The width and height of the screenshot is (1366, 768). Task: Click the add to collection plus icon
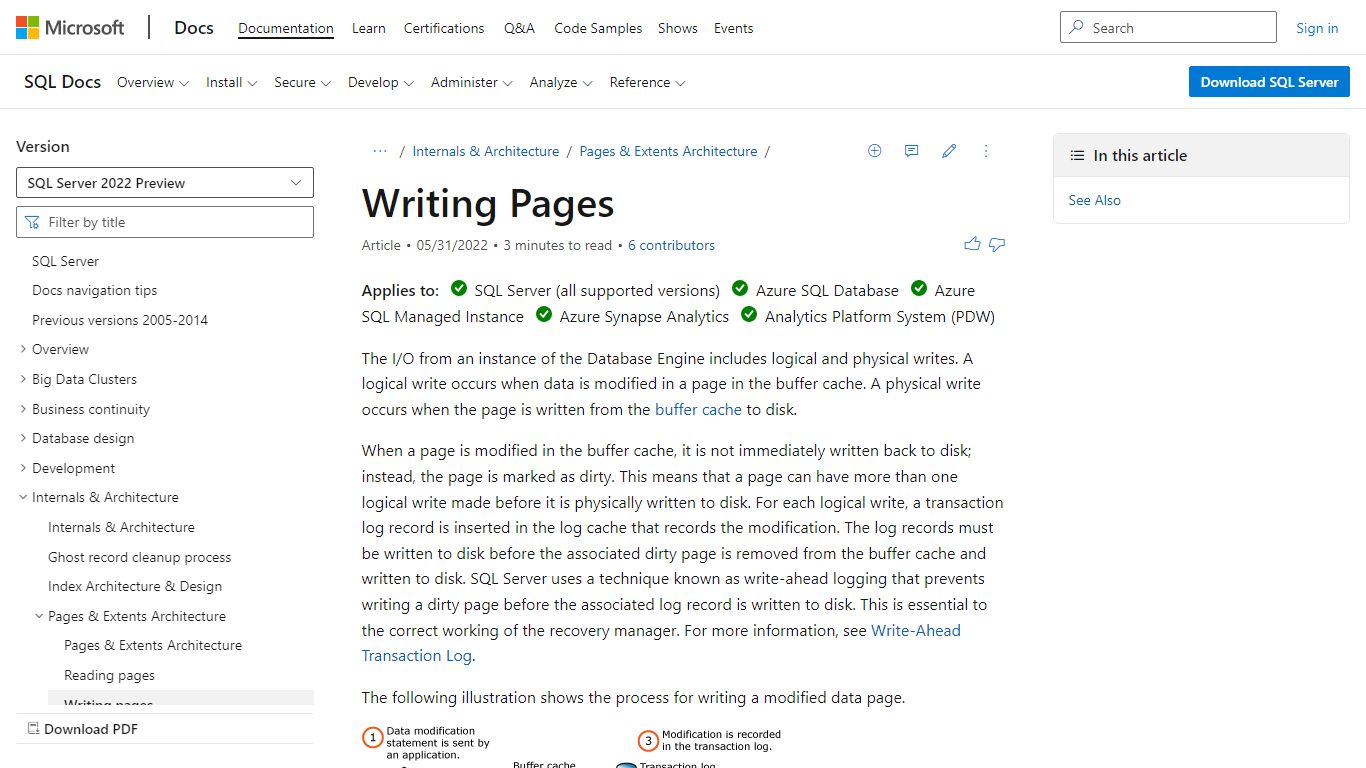pyautogui.click(x=874, y=151)
